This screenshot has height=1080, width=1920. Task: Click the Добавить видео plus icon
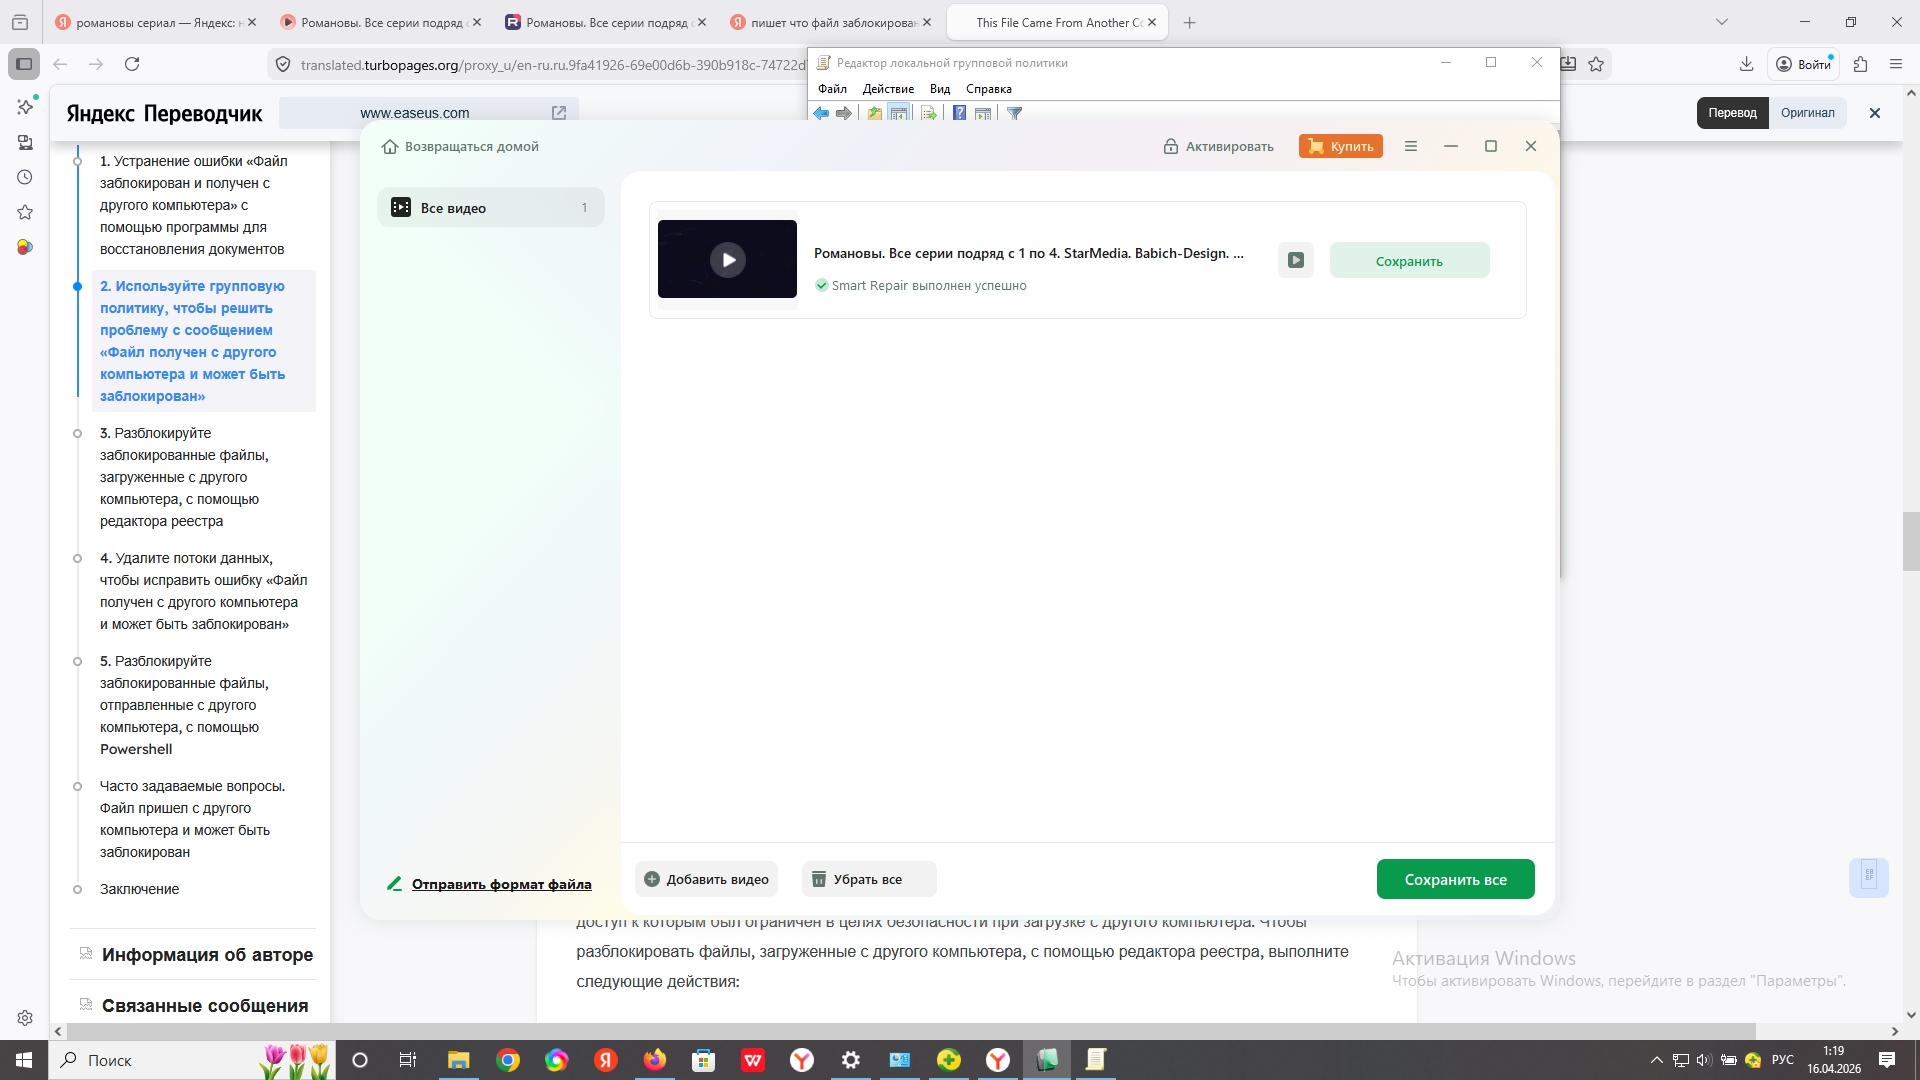(x=652, y=880)
